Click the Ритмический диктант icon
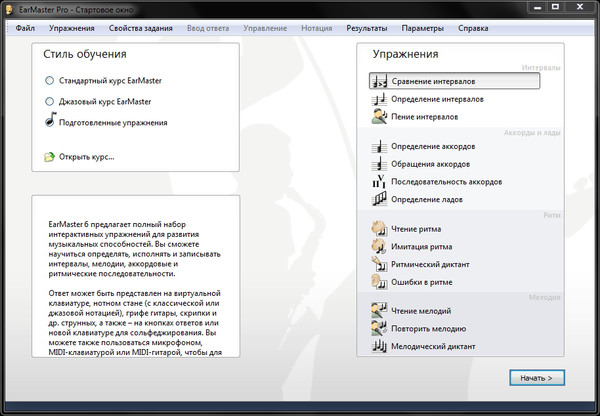 click(x=379, y=264)
